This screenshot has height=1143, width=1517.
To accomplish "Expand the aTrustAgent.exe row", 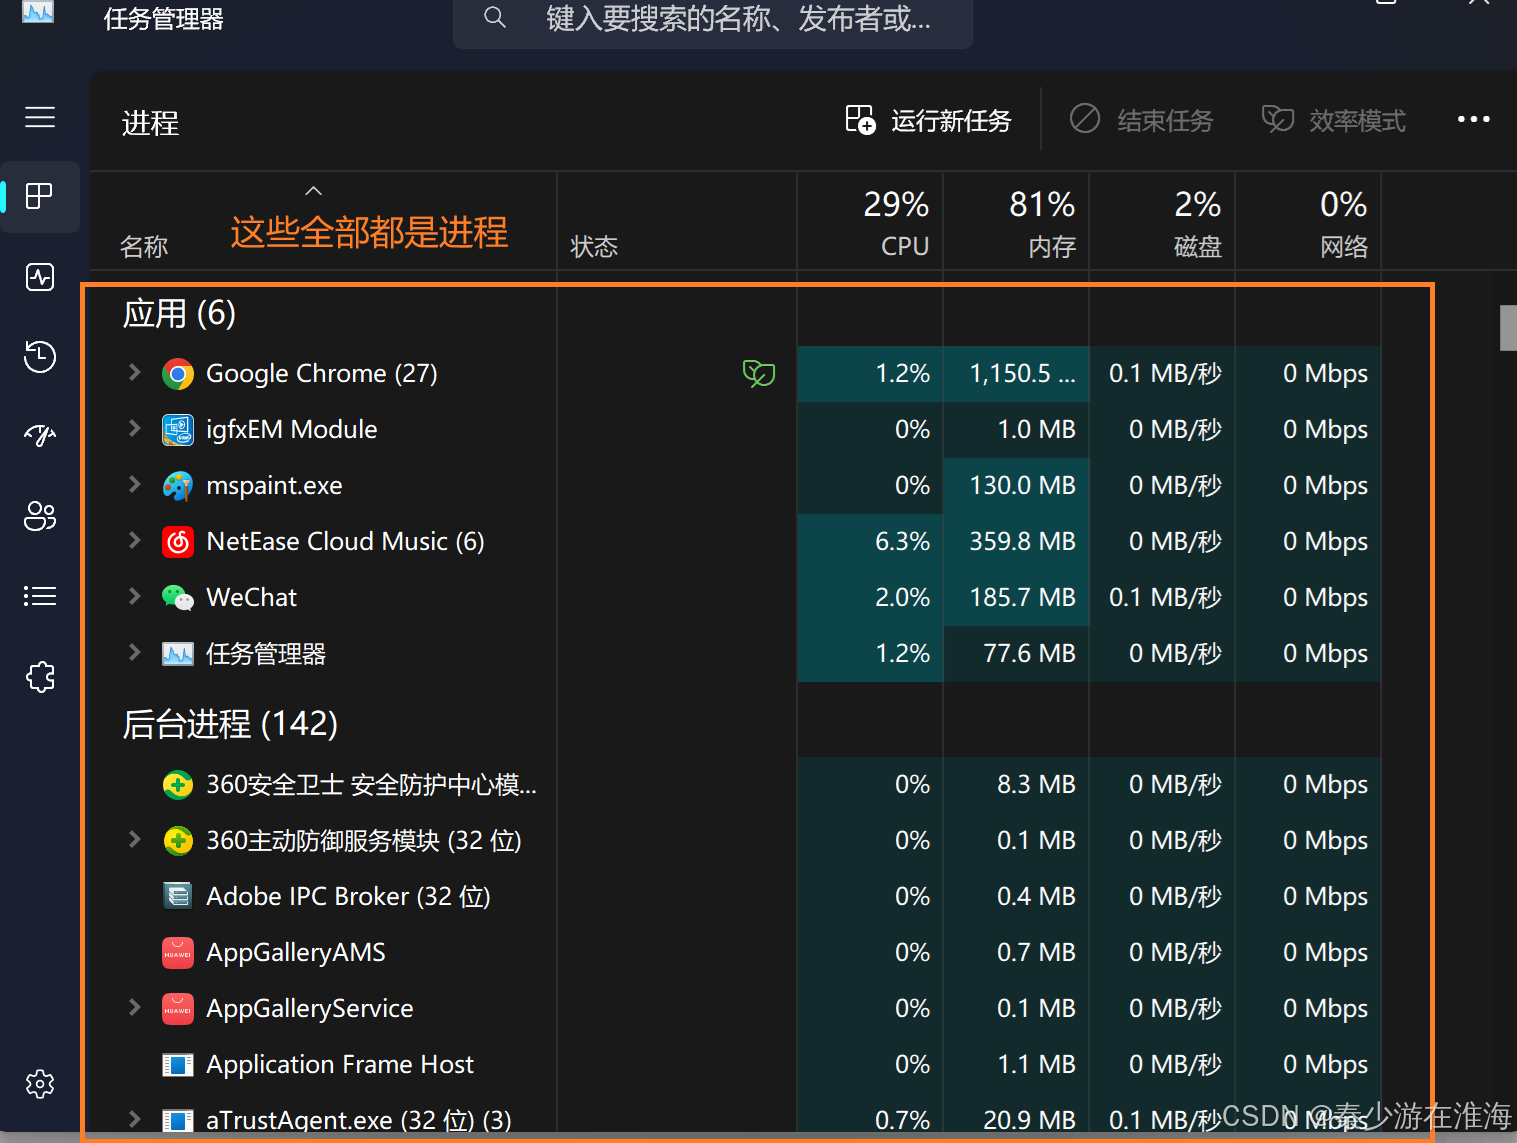I will point(134,1119).
